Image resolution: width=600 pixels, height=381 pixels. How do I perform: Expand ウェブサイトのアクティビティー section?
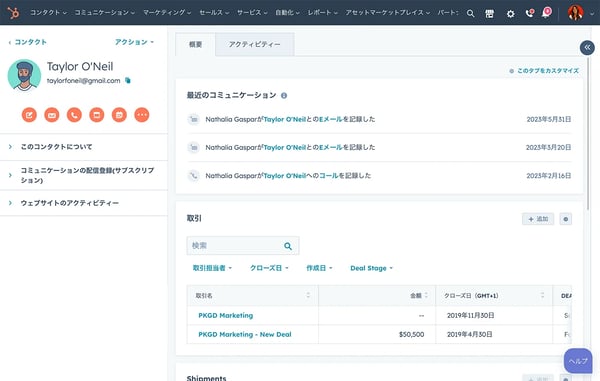[84, 203]
